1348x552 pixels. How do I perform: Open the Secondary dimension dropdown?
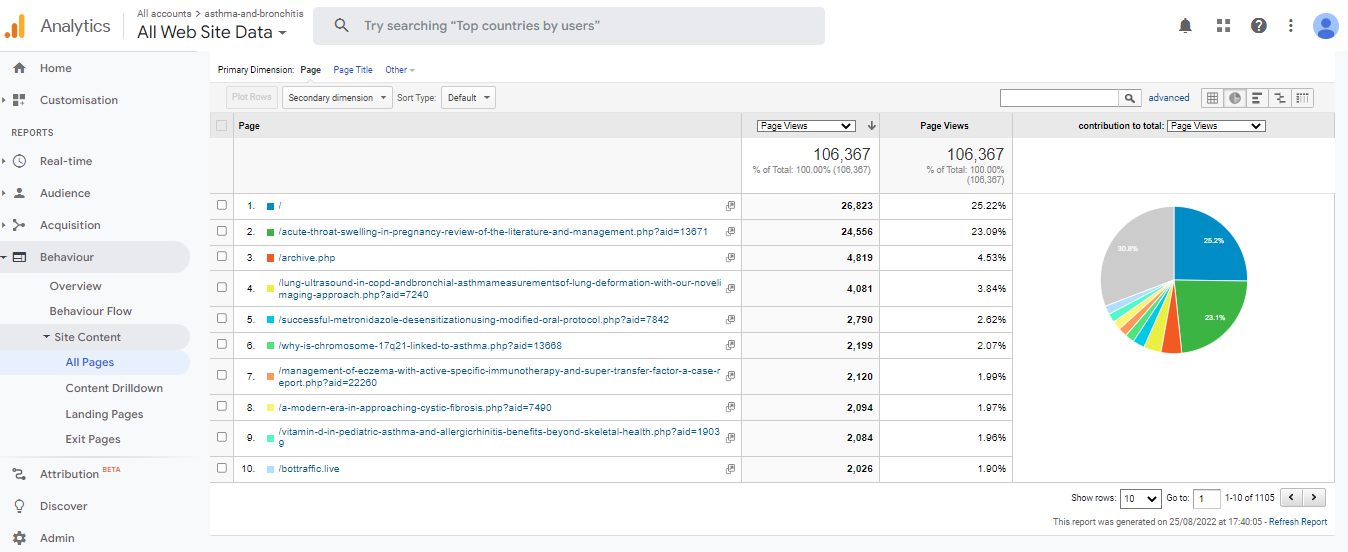337,98
